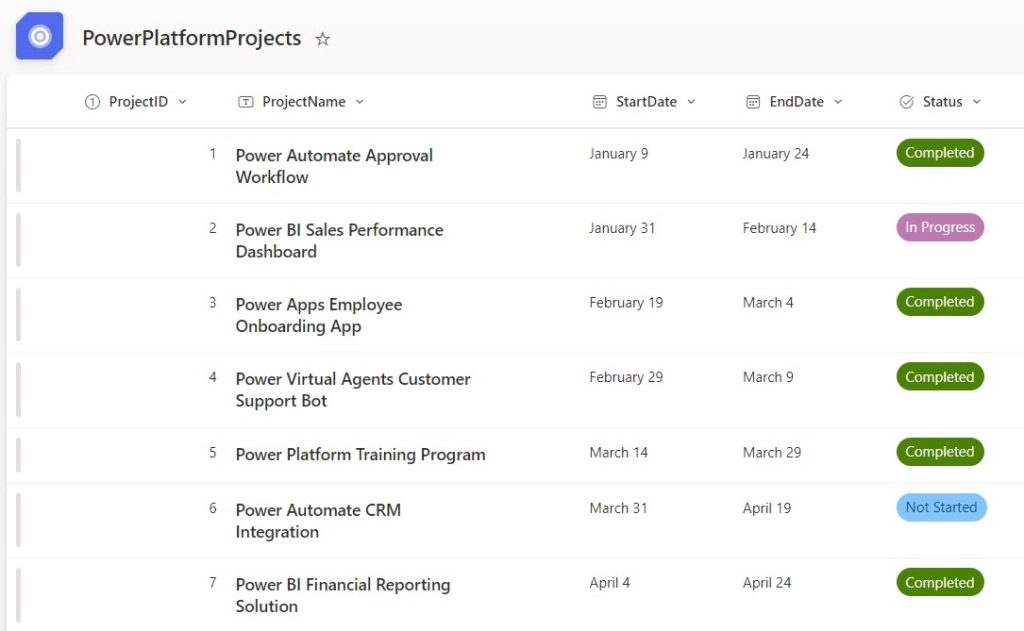1024x631 pixels.
Task: Open Power Platform Training Program item
Action: 360,455
